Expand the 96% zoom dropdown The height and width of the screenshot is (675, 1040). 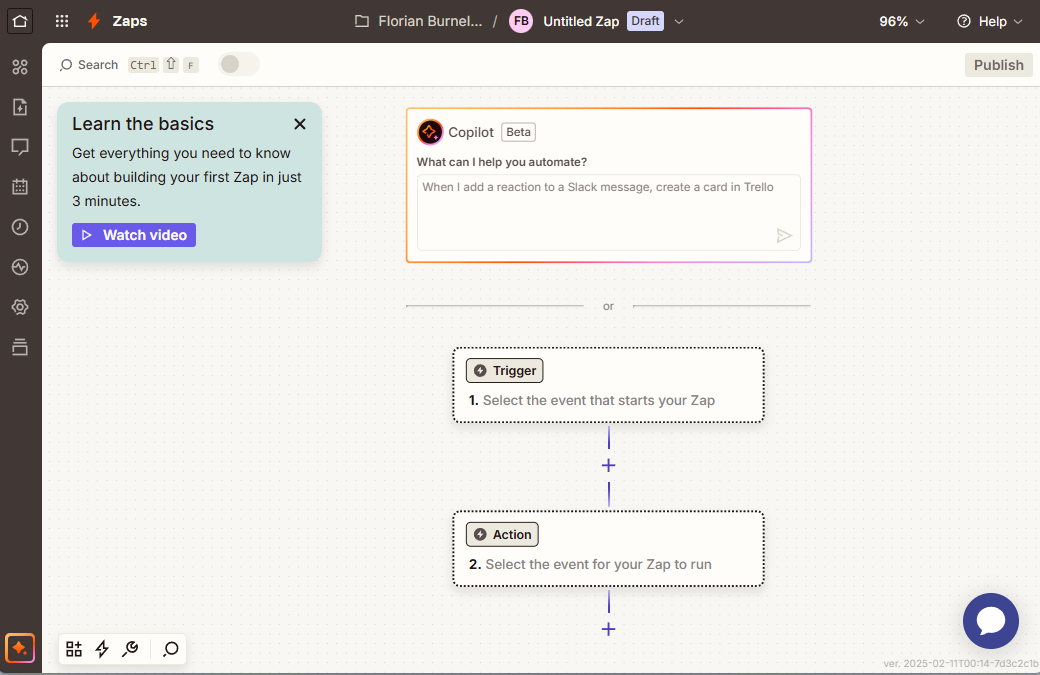(901, 21)
